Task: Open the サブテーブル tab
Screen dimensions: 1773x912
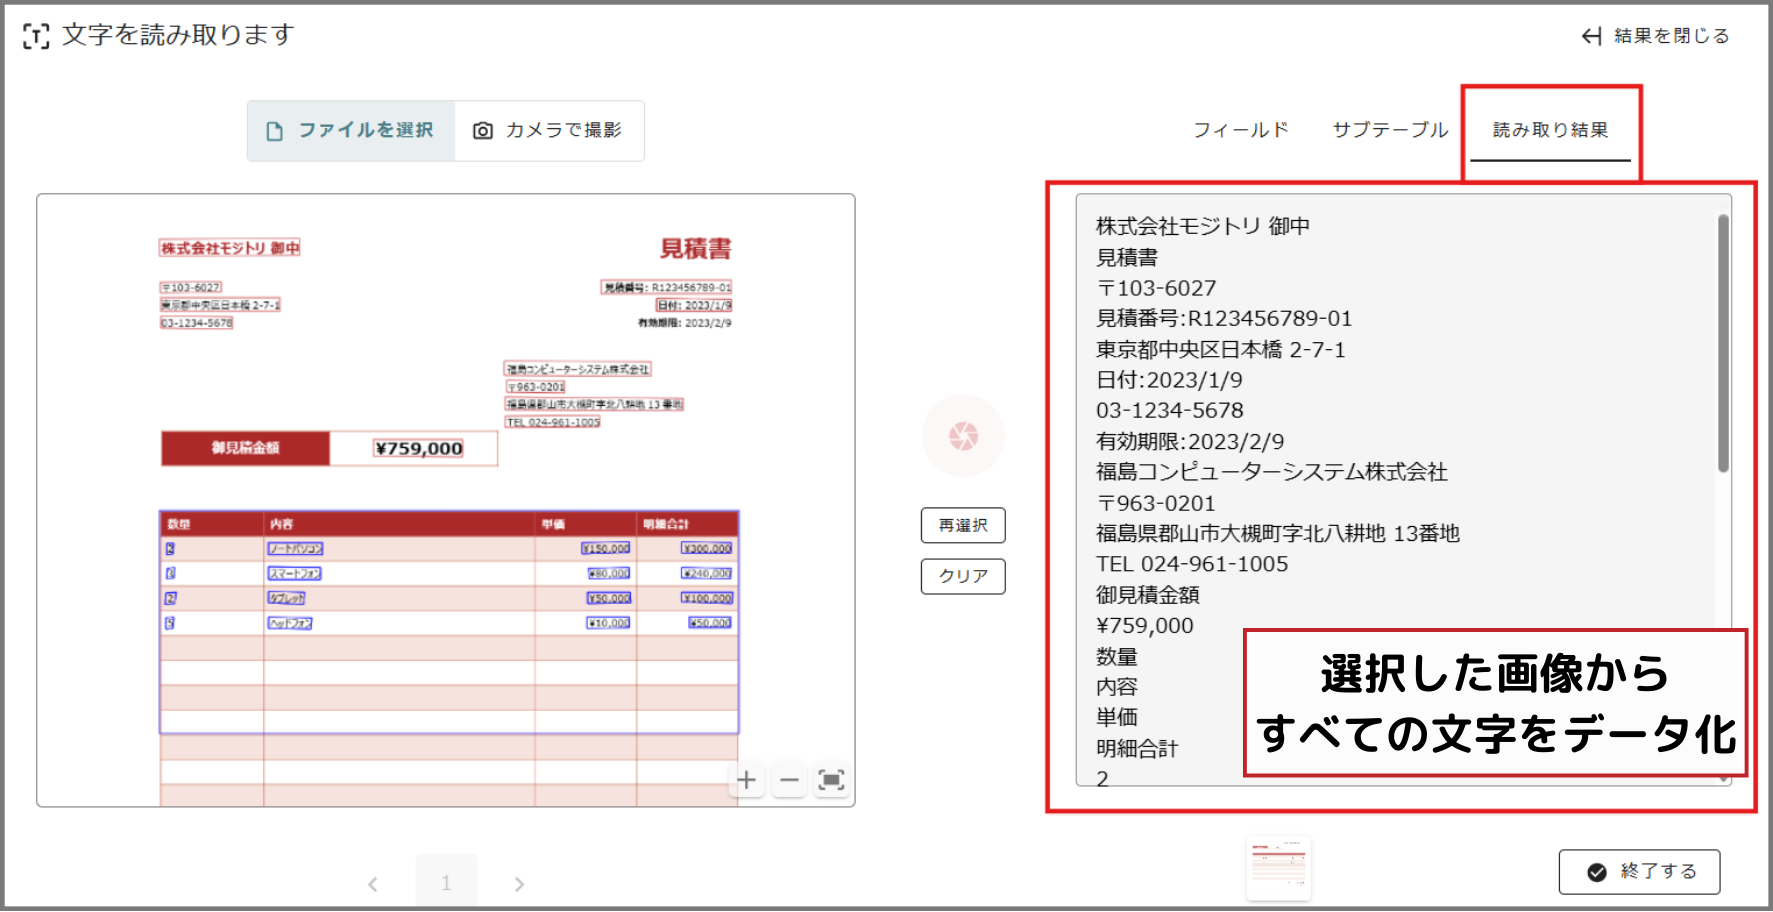Action: click(x=1390, y=130)
